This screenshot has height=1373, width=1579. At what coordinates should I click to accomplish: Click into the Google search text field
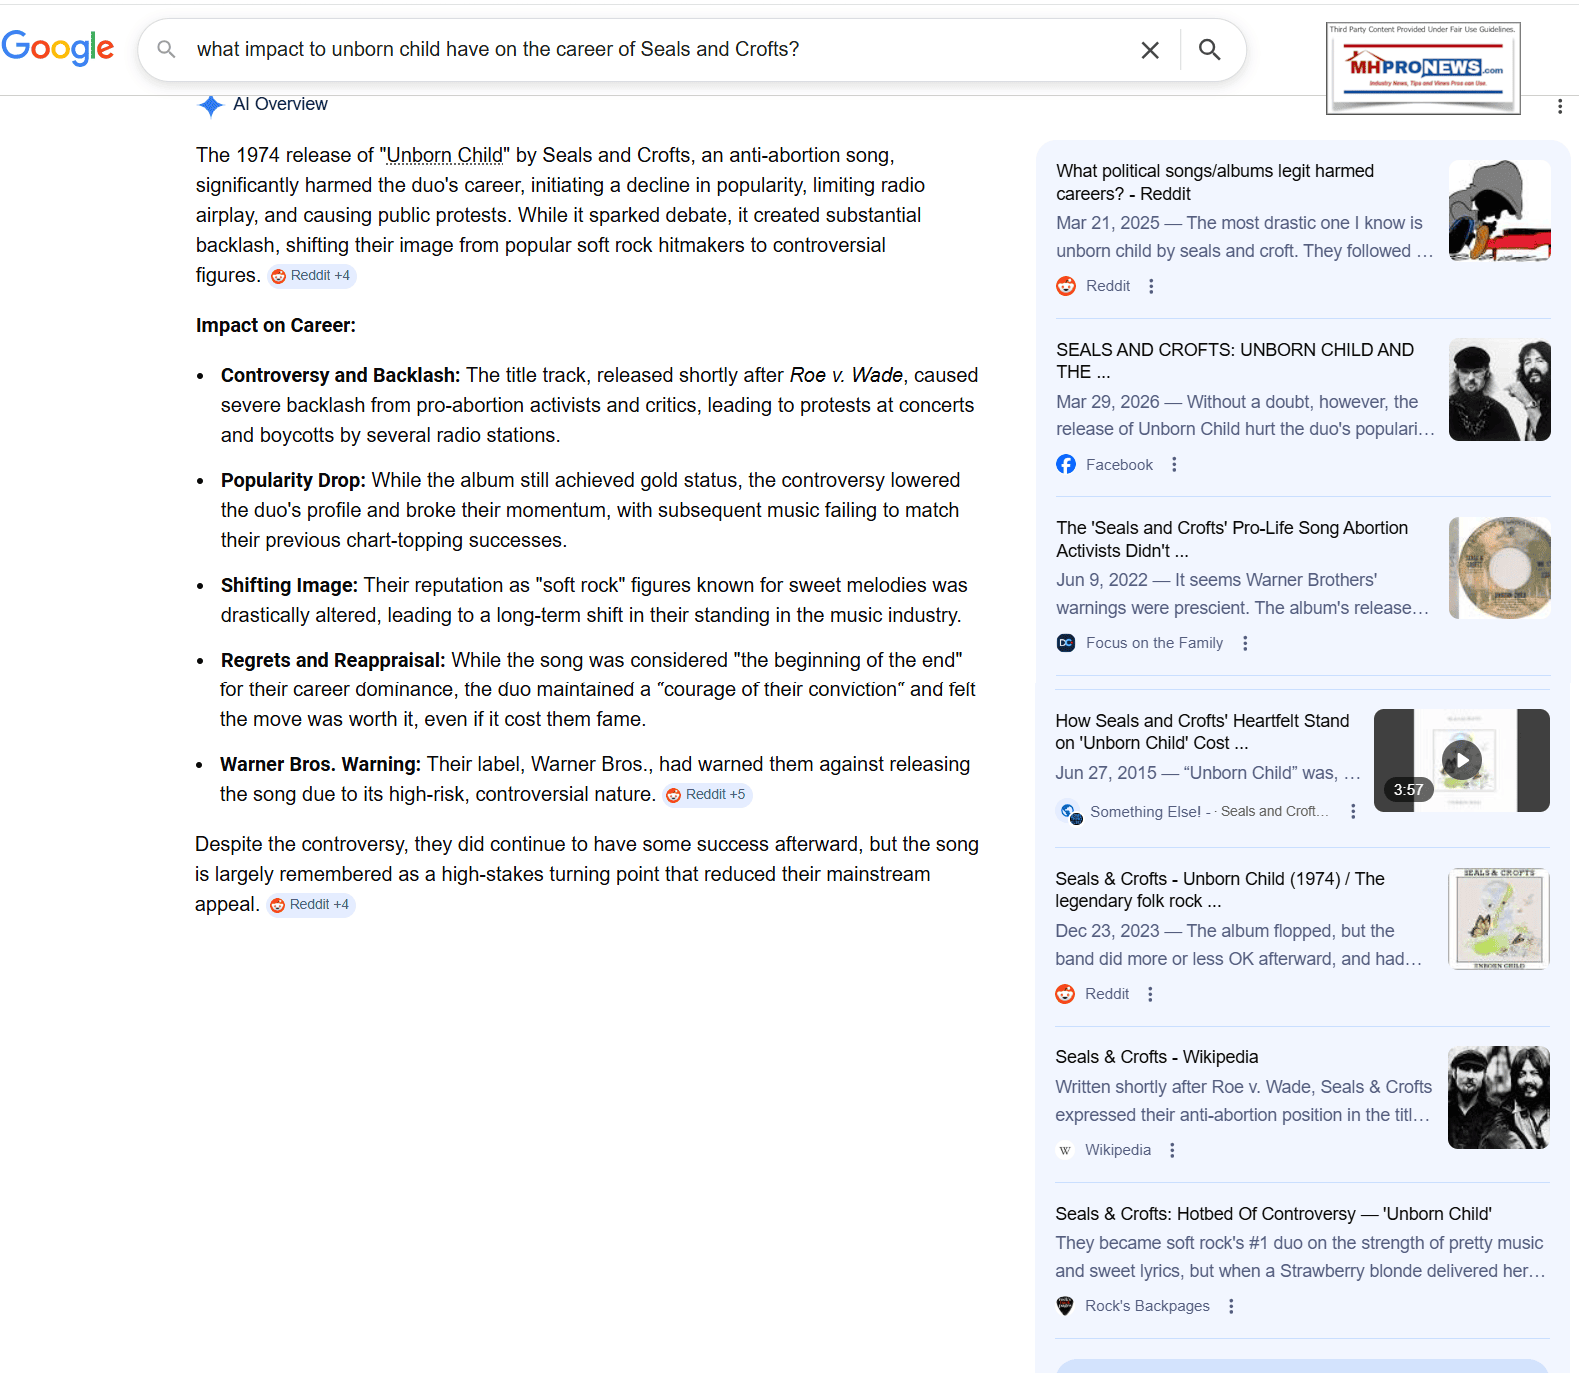click(x=650, y=50)
